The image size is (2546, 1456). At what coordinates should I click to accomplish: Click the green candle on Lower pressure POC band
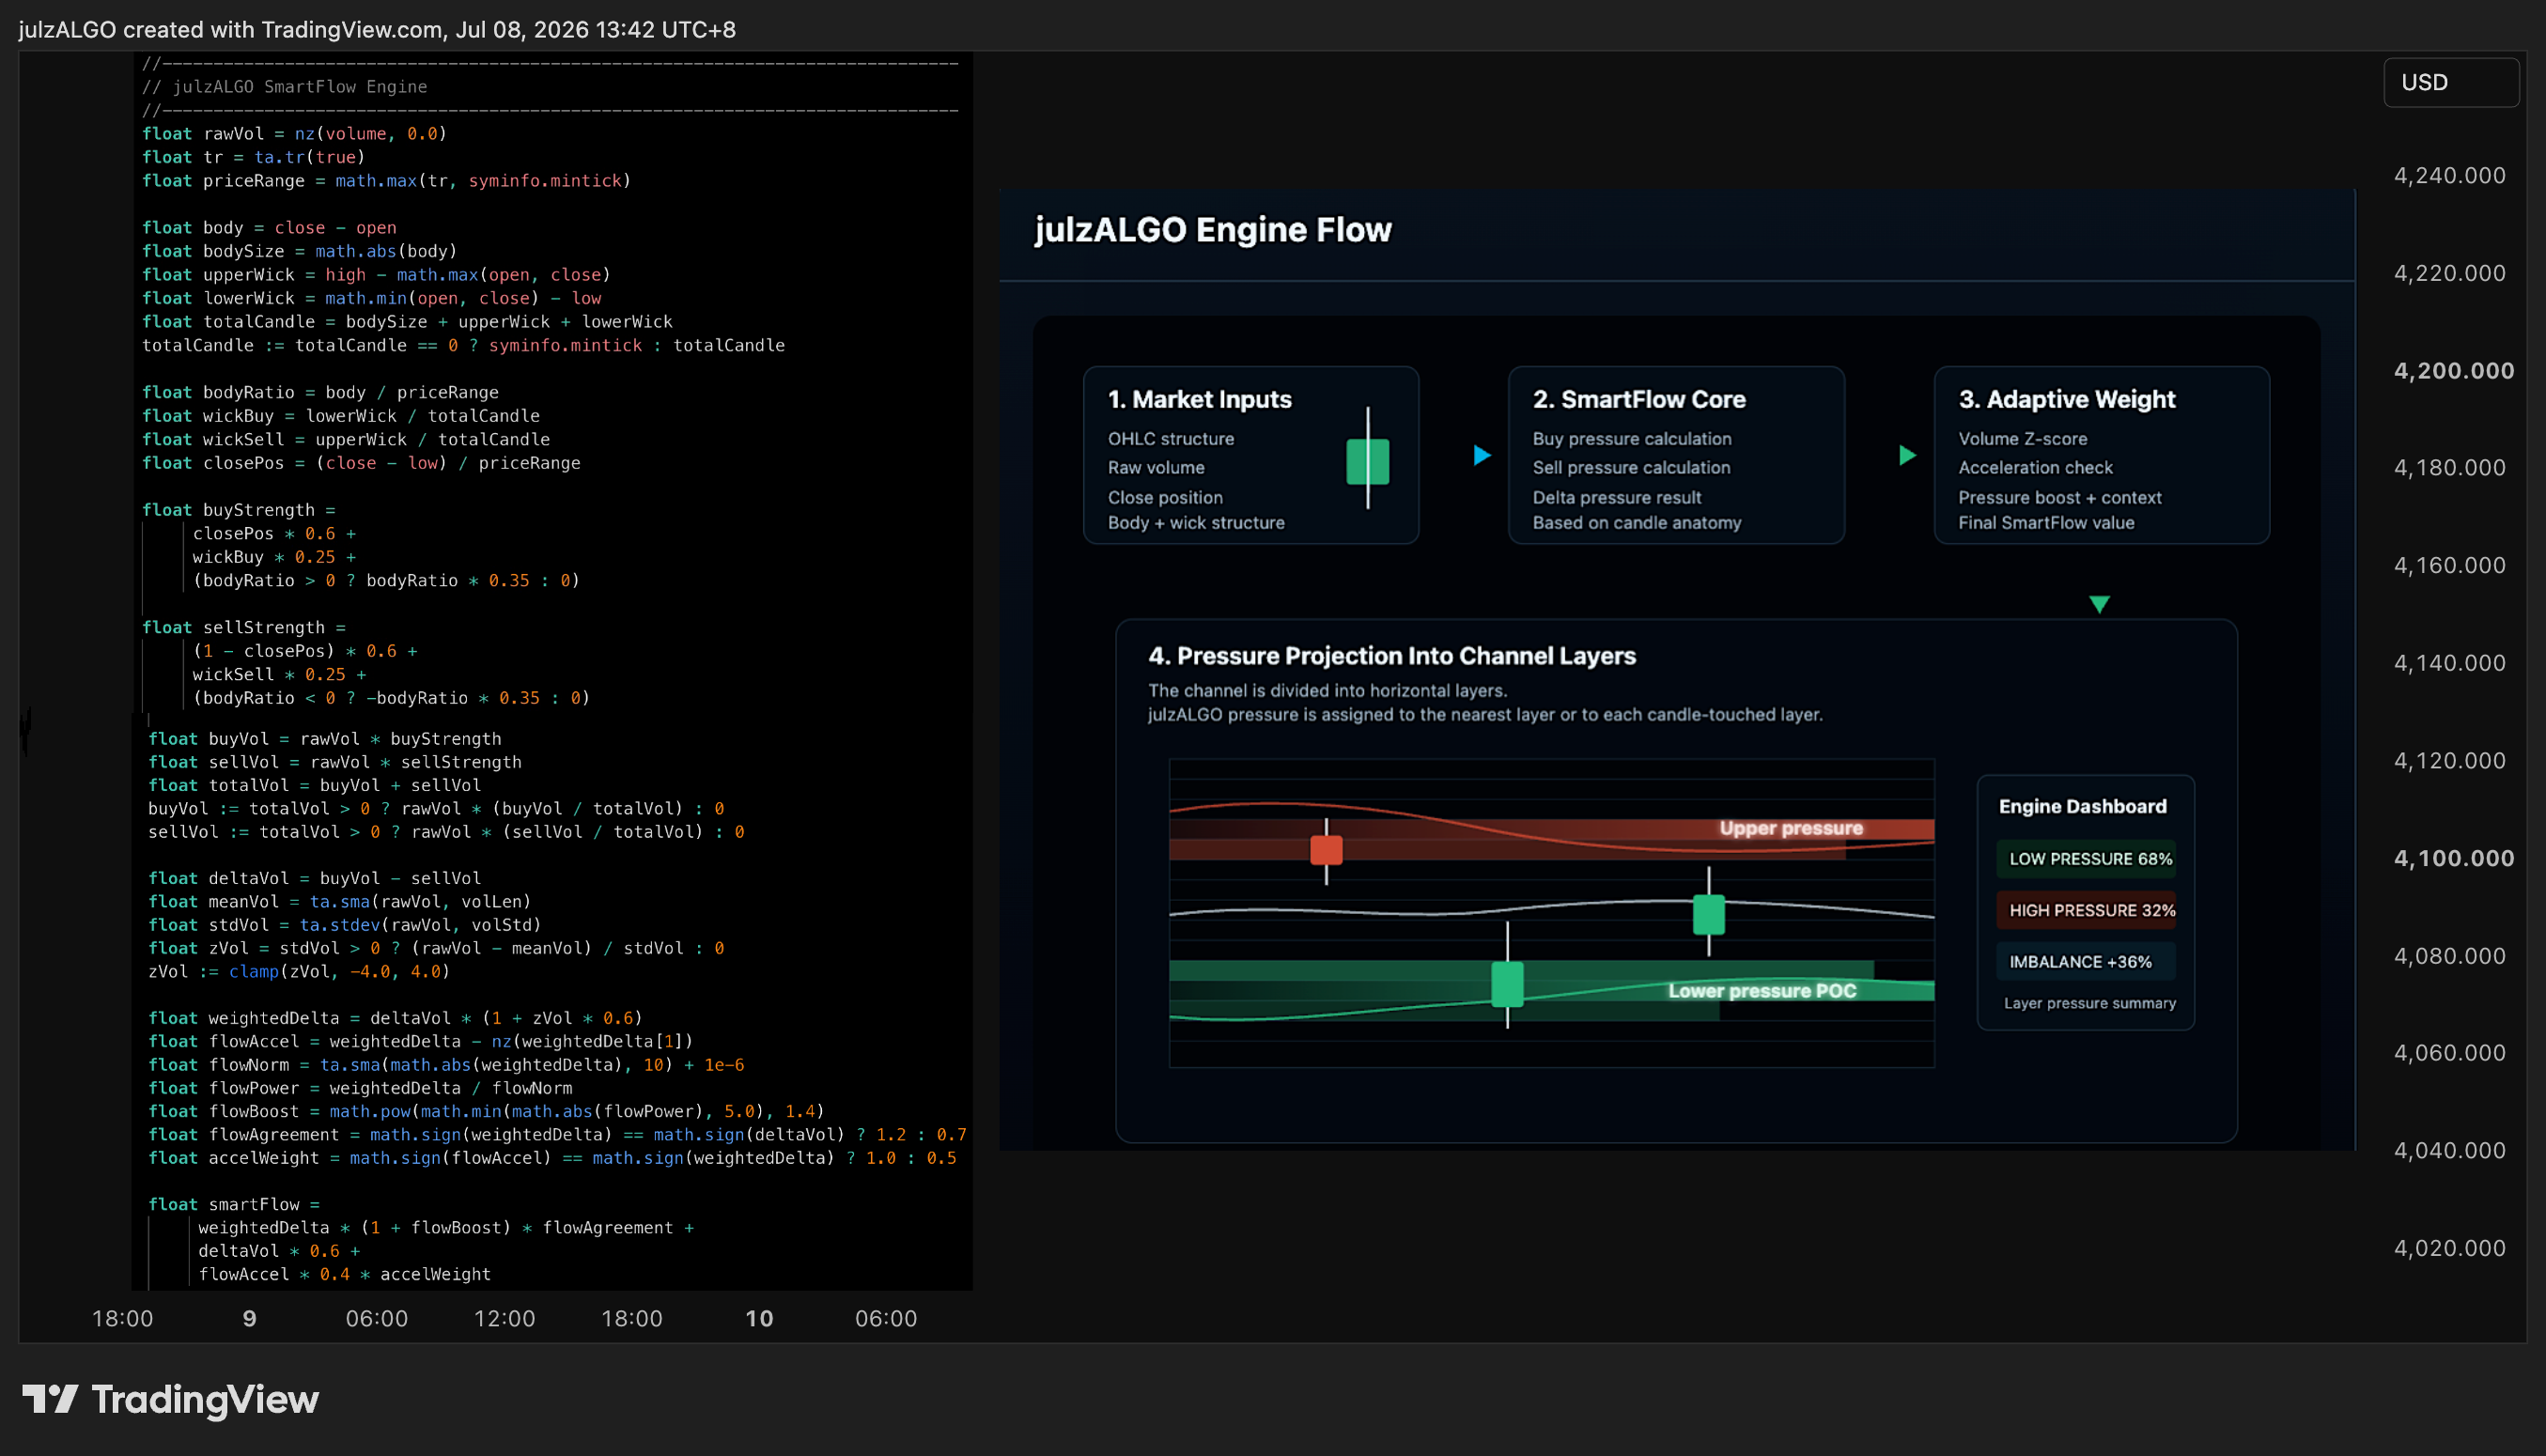[1507, 984]
